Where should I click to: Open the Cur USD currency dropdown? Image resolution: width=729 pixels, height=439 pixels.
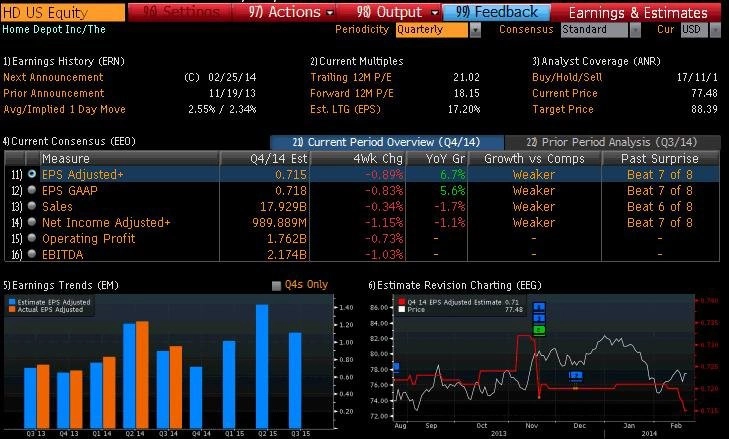click(x=701, y=30)
